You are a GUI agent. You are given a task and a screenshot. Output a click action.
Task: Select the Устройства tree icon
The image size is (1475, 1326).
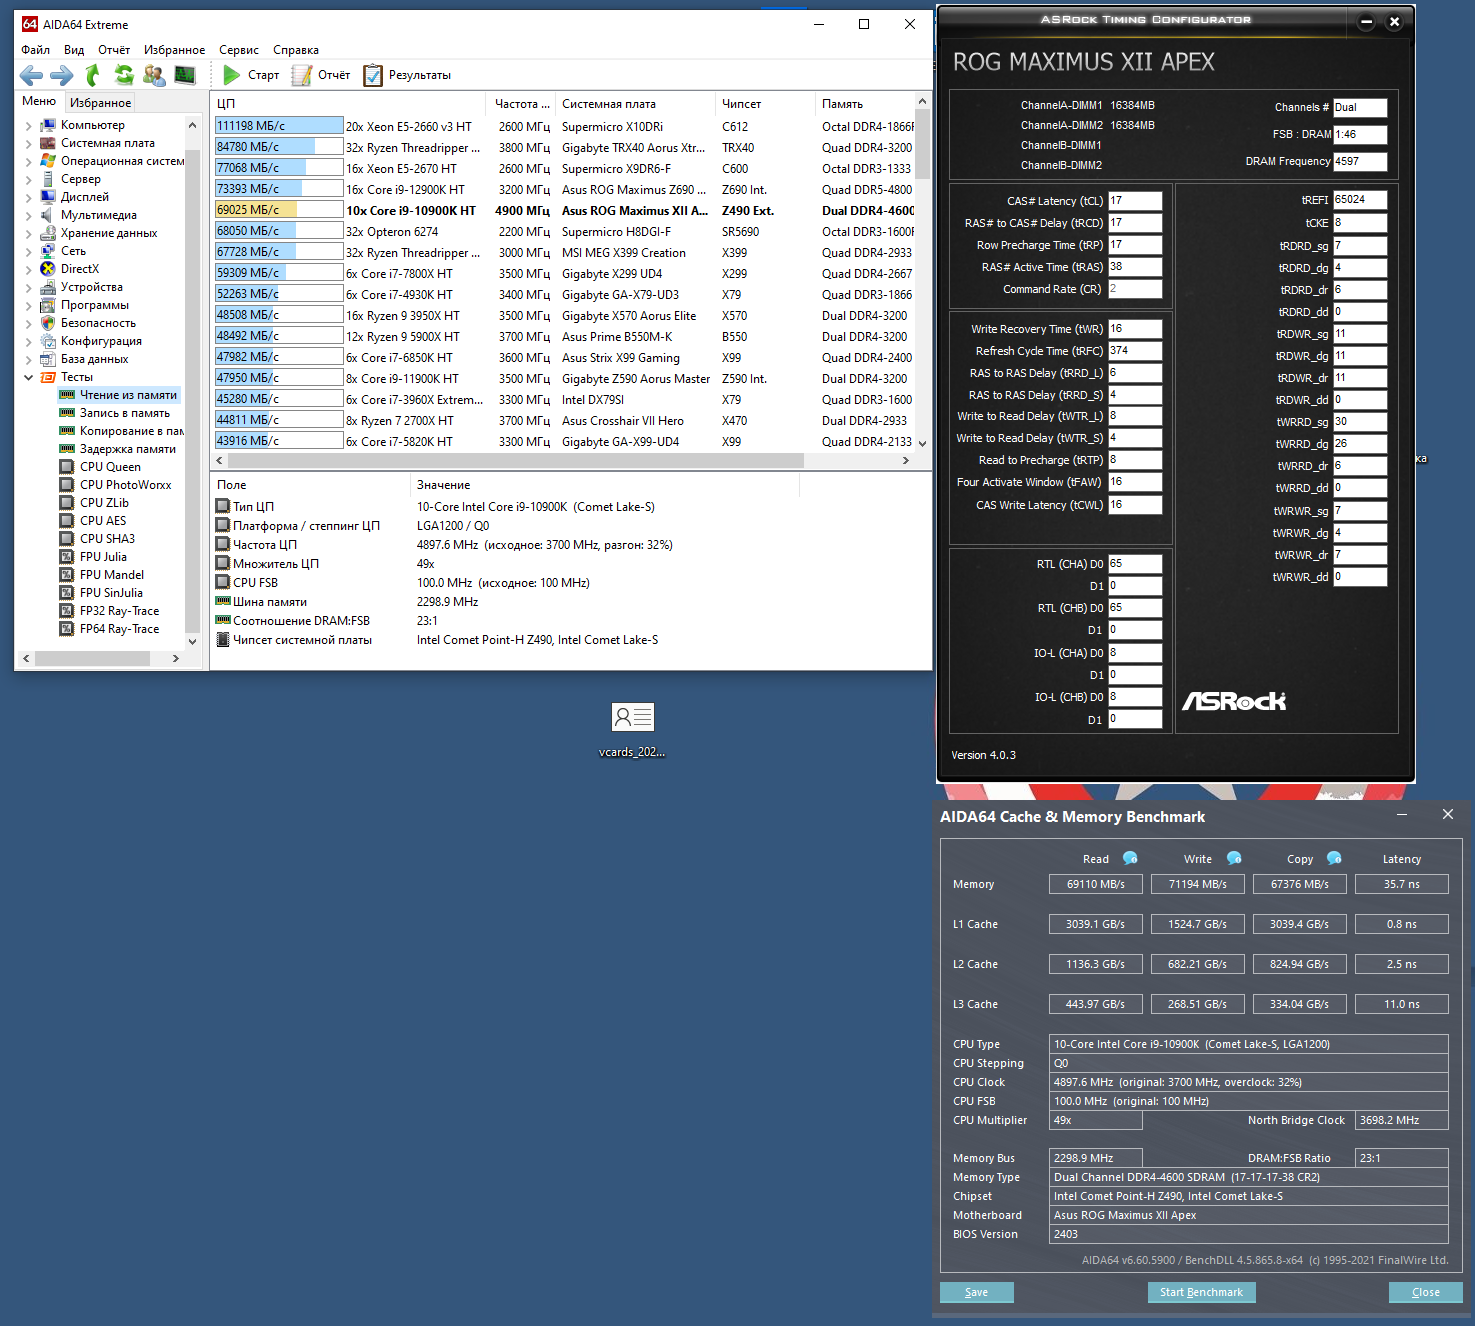point(48,287)
